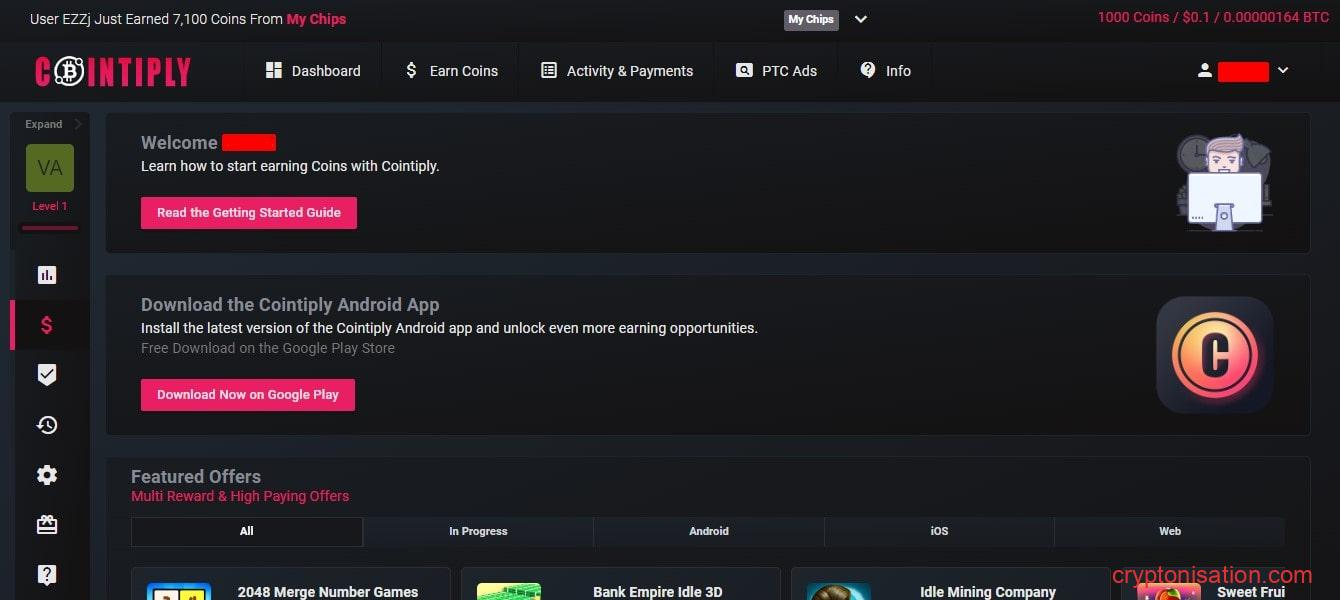The height and width of the screenshot is (600, 1340).
Task: Click the gift box sidebar icon
Action: click(47, 525)
